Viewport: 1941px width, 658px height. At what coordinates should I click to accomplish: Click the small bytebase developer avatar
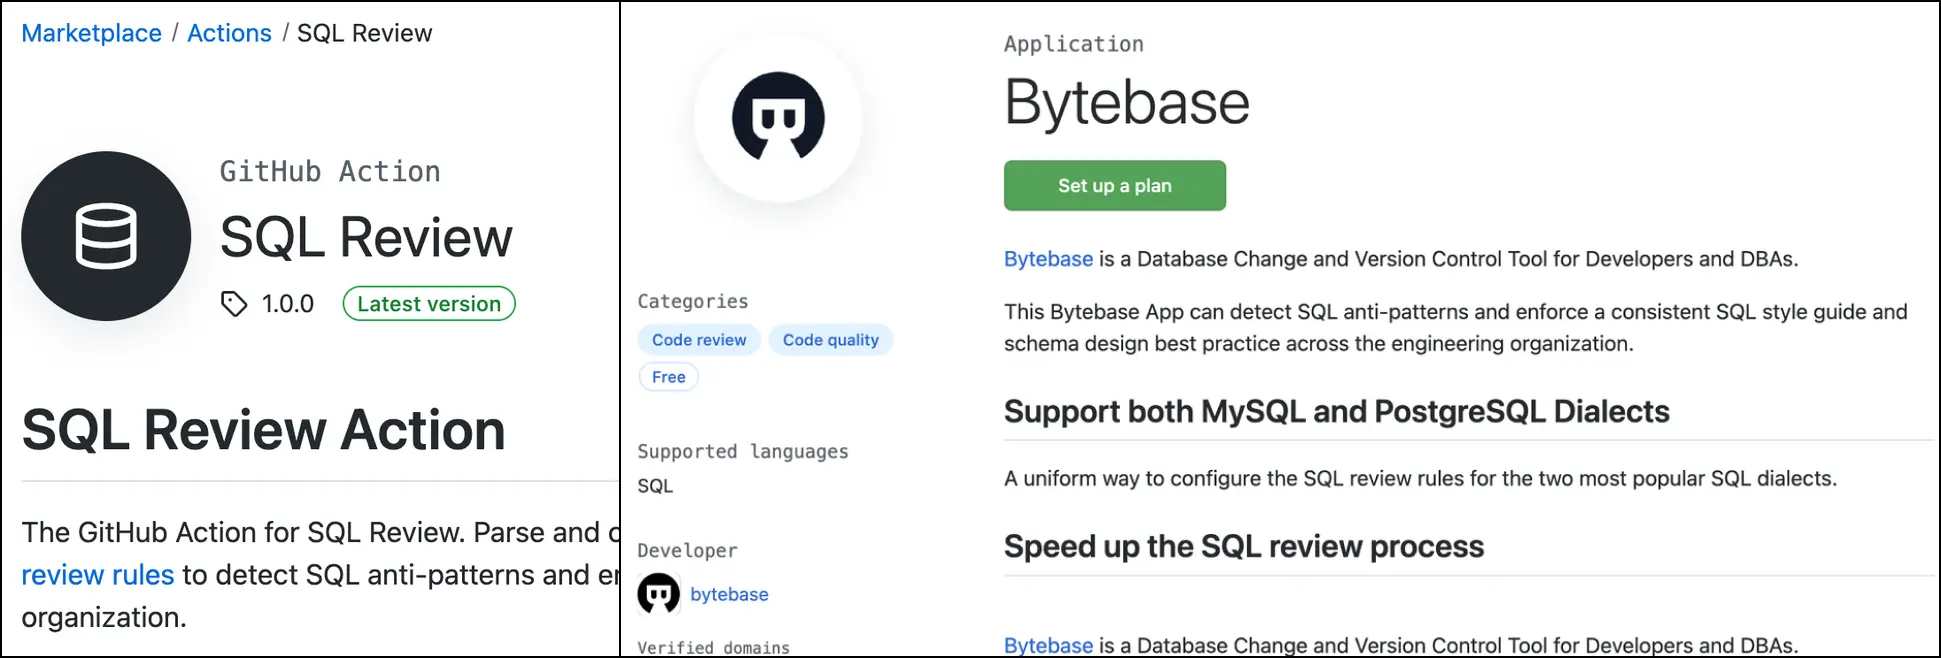click(658, 594)
